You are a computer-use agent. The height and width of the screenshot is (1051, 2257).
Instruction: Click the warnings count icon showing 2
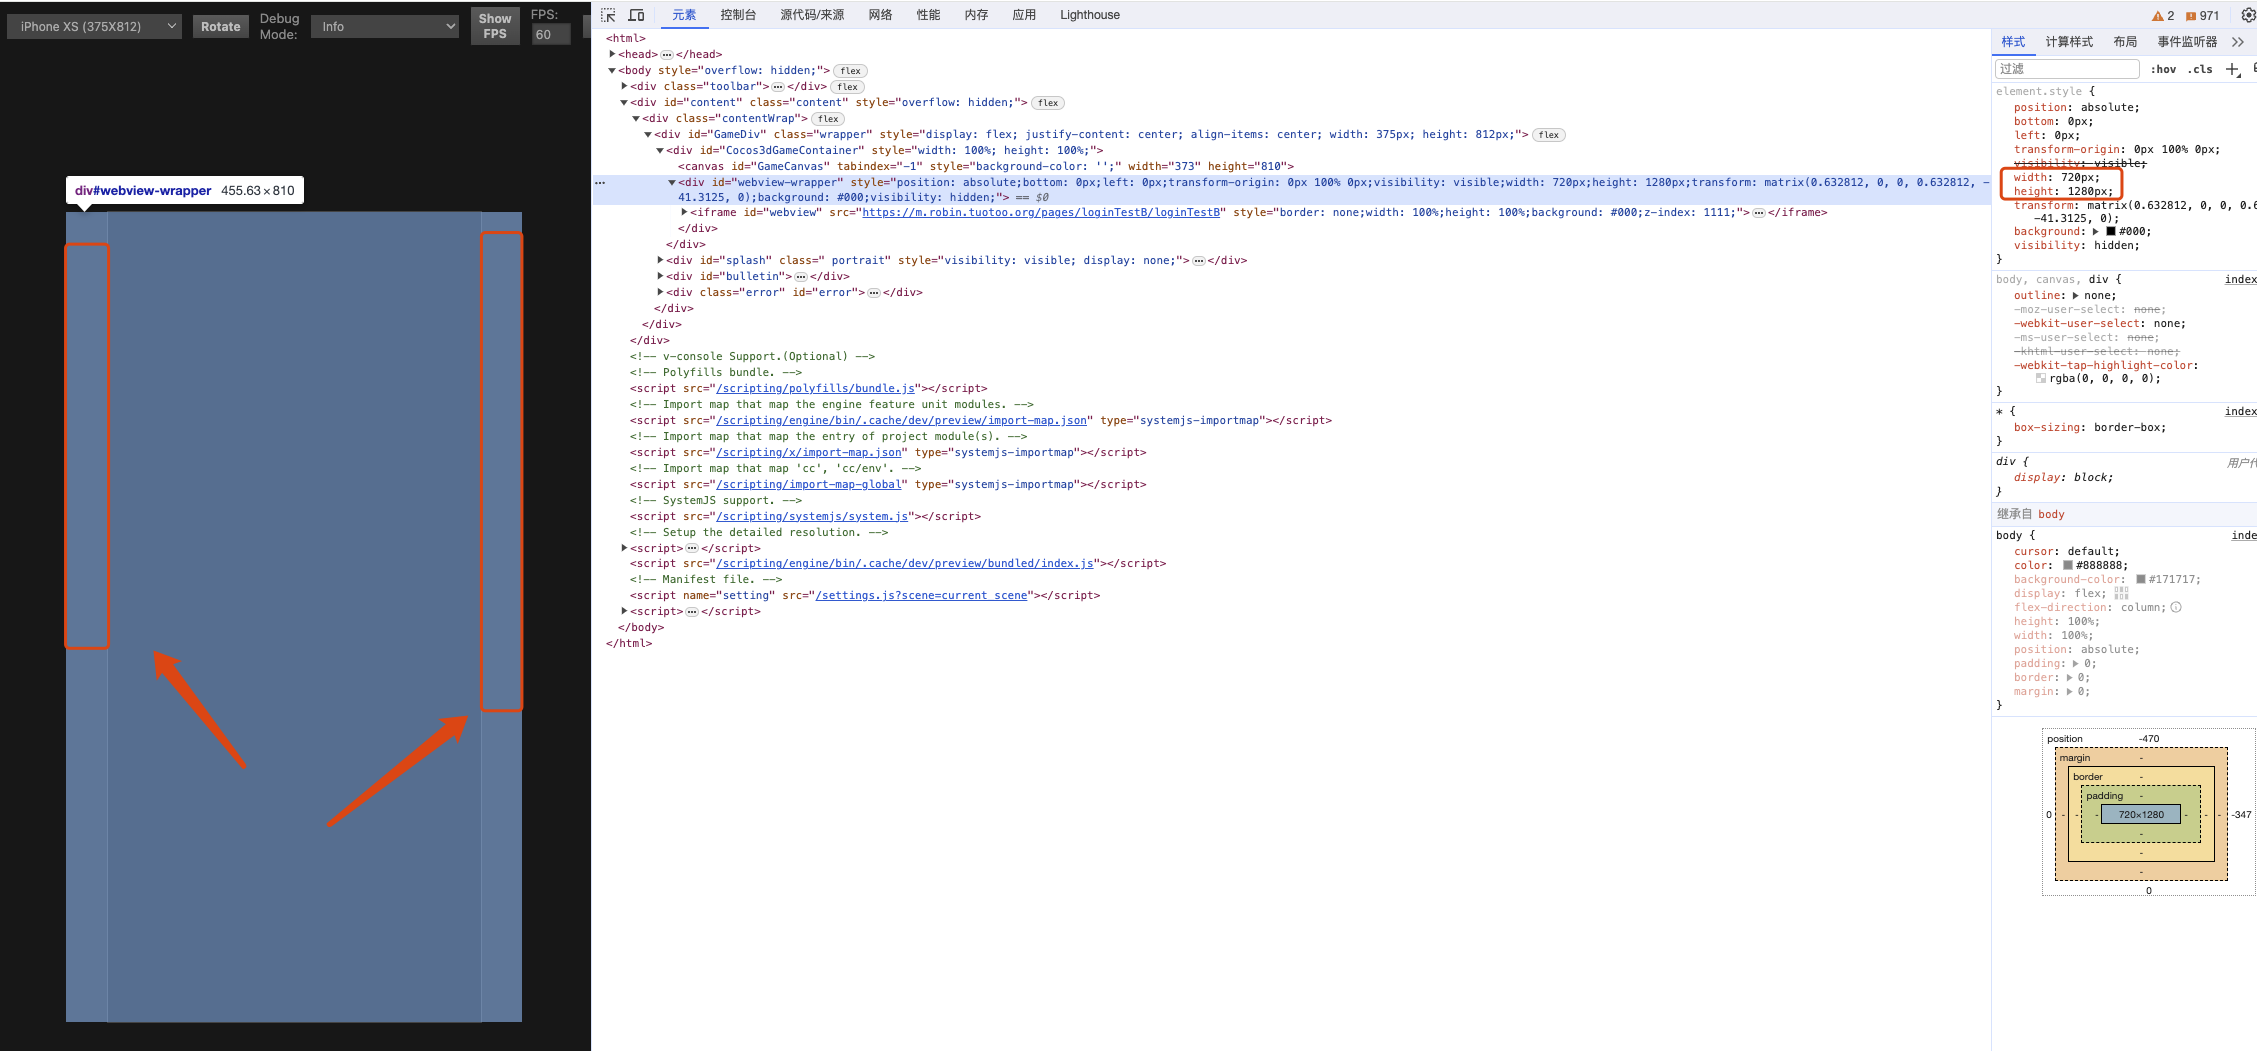[x=2163, y=16]
